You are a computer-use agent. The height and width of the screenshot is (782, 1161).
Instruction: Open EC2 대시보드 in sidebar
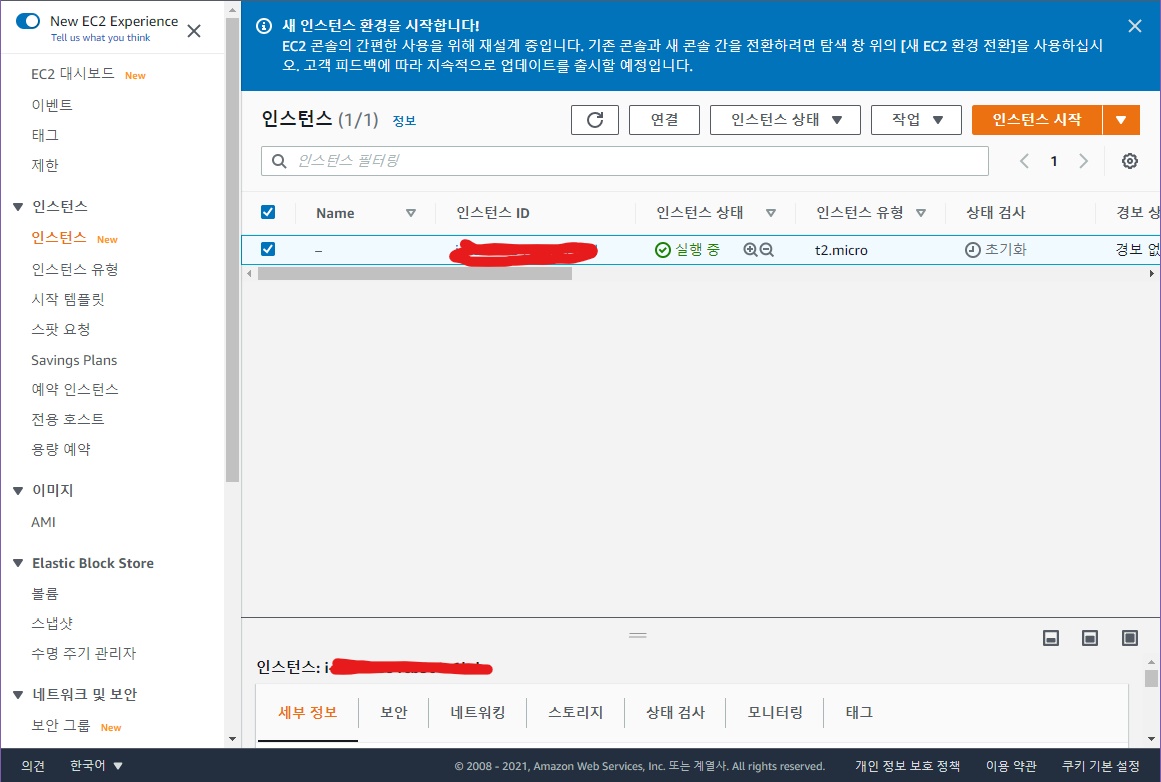point(73,73)
